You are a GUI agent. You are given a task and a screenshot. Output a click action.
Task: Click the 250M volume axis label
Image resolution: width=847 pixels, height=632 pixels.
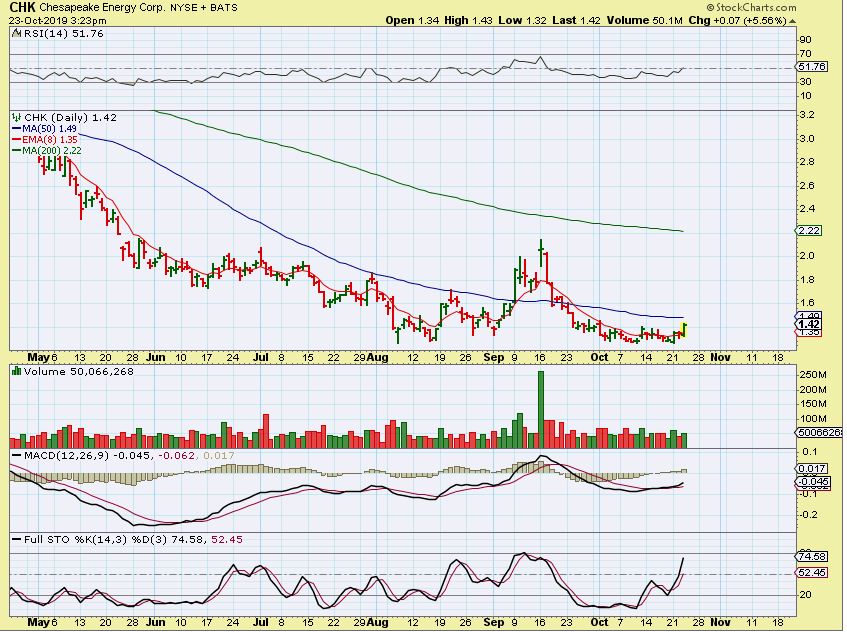coord(815,375)
